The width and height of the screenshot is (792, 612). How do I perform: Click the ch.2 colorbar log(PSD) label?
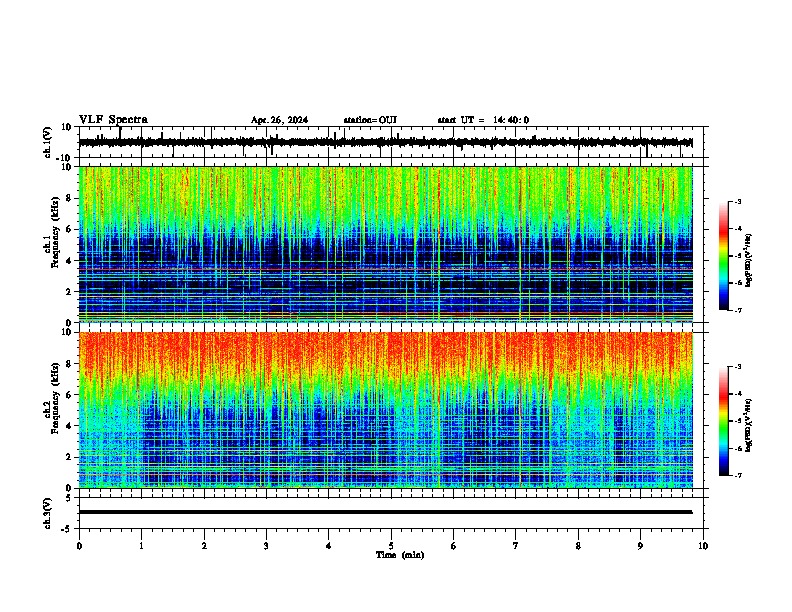coord(748,425)
